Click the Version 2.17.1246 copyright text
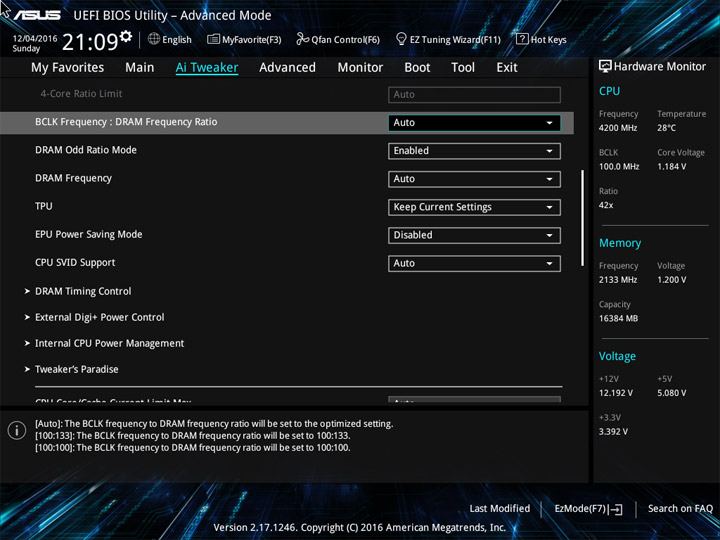This screenshot has height=540, width=720. [360, 527]
